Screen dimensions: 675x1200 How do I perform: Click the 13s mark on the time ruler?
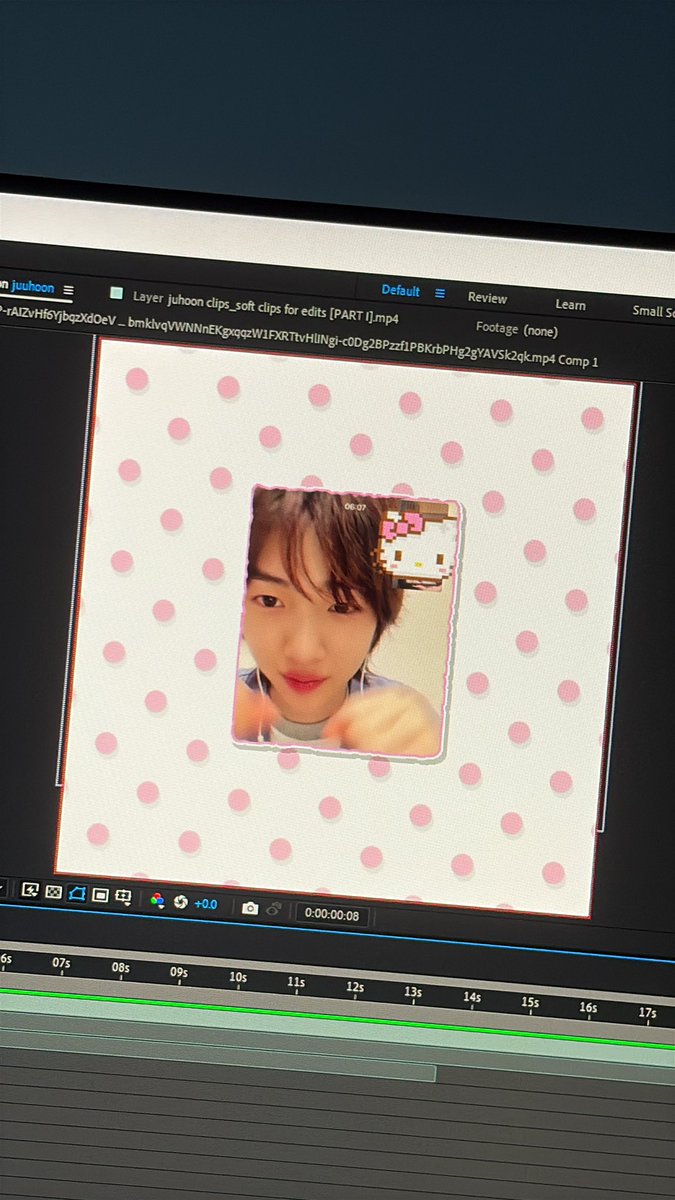click(413, 992)
